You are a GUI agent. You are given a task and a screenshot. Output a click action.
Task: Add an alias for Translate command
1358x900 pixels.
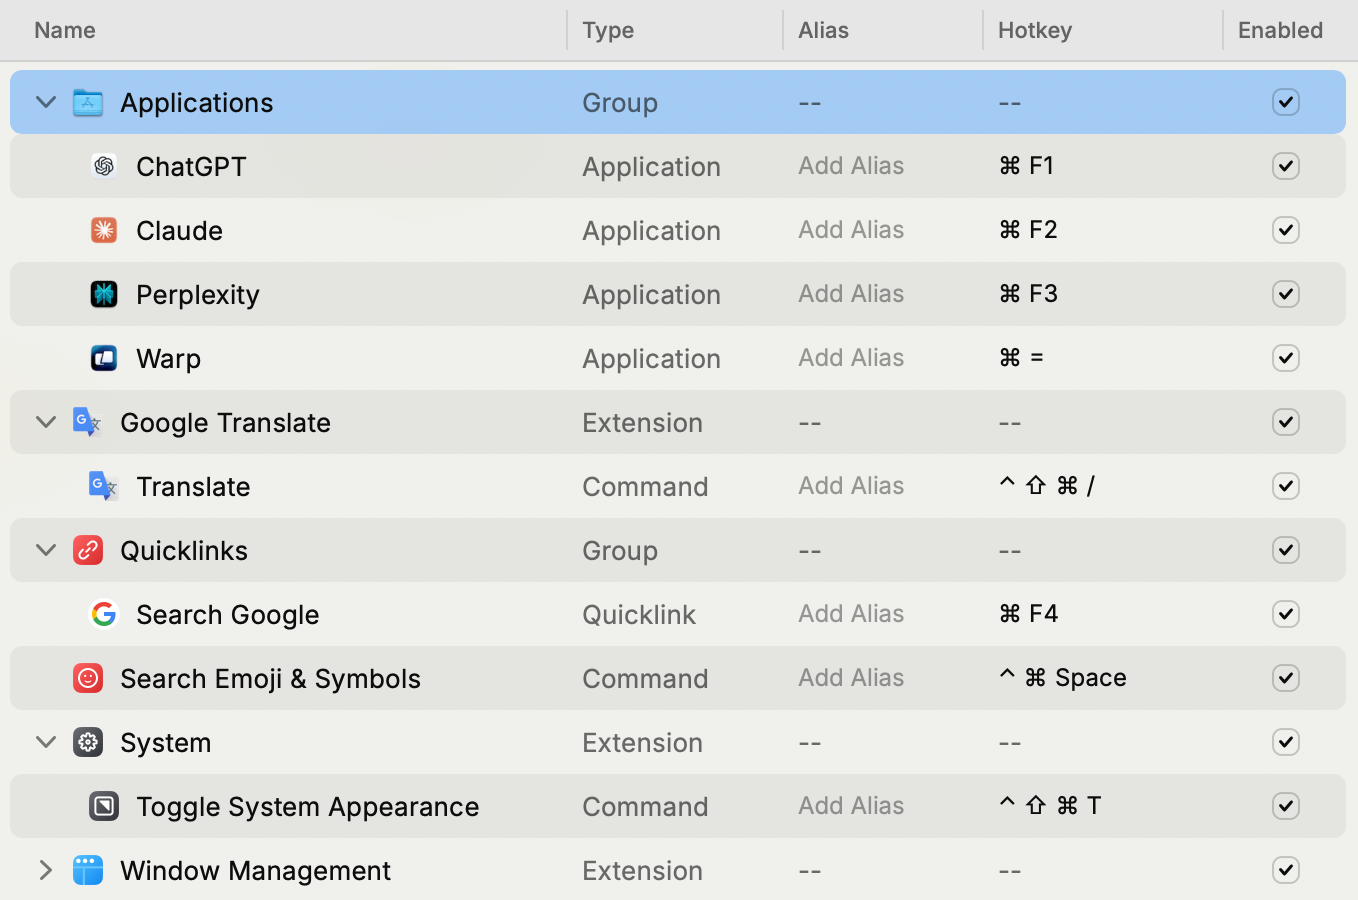coord(851,486)
